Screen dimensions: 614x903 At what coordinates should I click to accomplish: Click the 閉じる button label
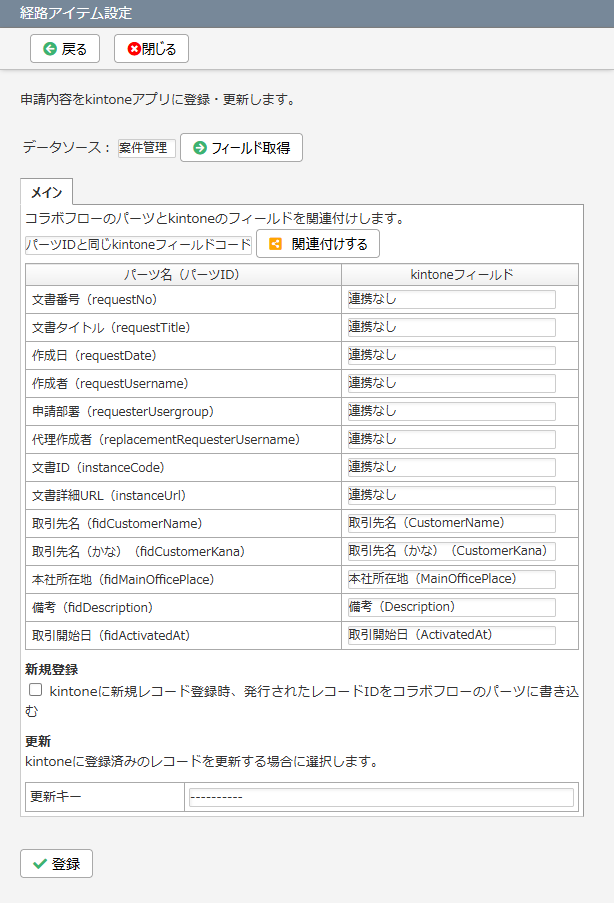[159, 49]
